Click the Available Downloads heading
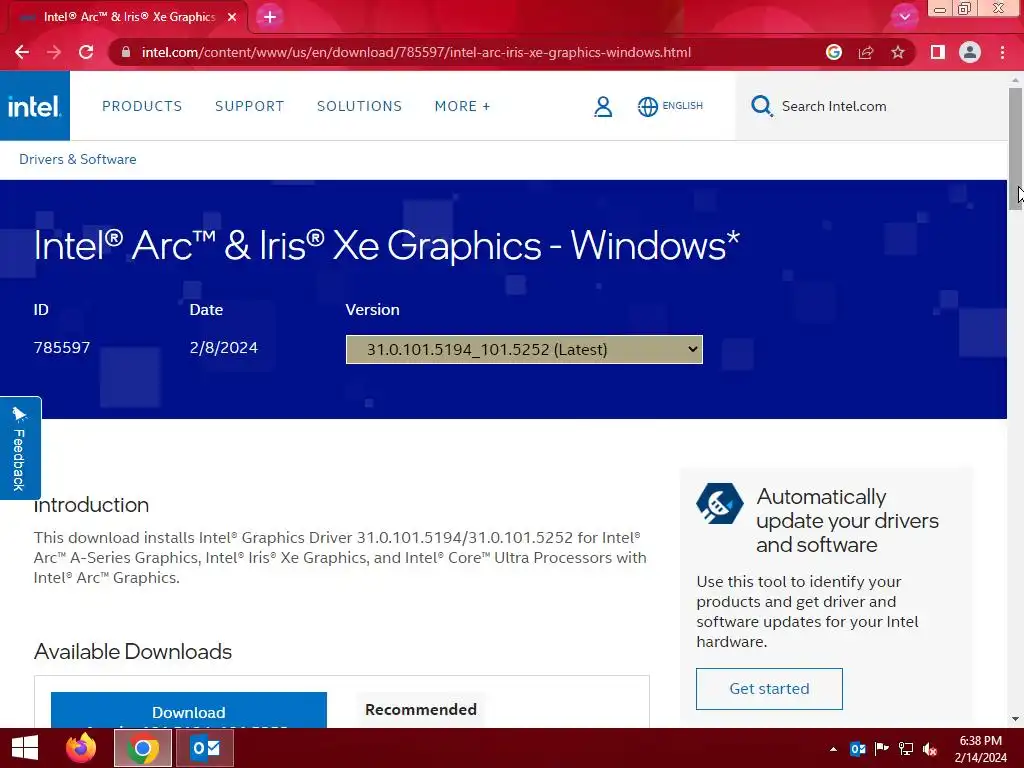The height and width of the screenshot is (768, 1024). 133,652
